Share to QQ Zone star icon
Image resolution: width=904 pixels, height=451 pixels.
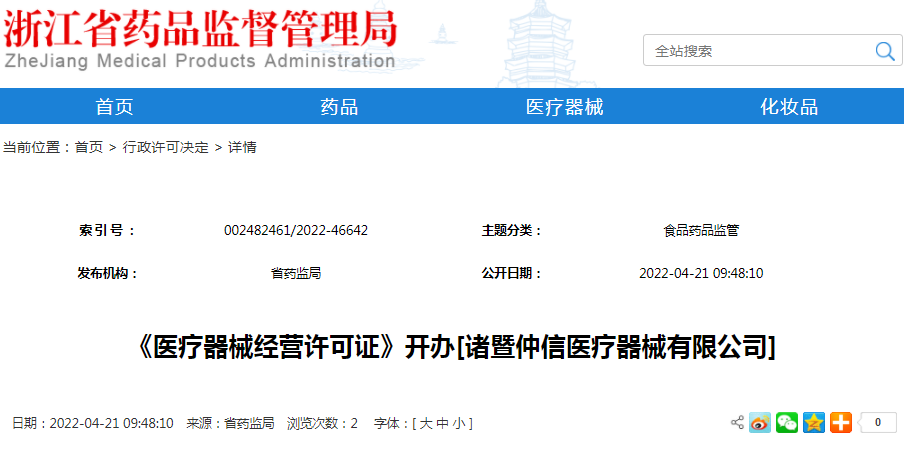point(814,423)
